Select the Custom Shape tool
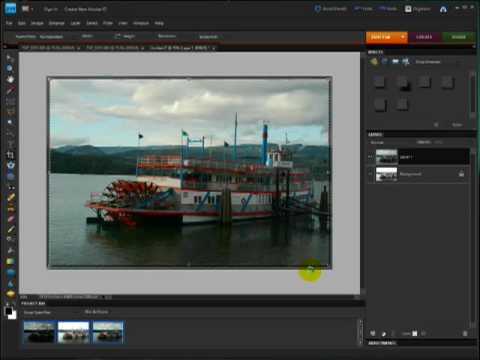Image resolution: width=480 pixels, height=360 pixels. click(10, 272)
